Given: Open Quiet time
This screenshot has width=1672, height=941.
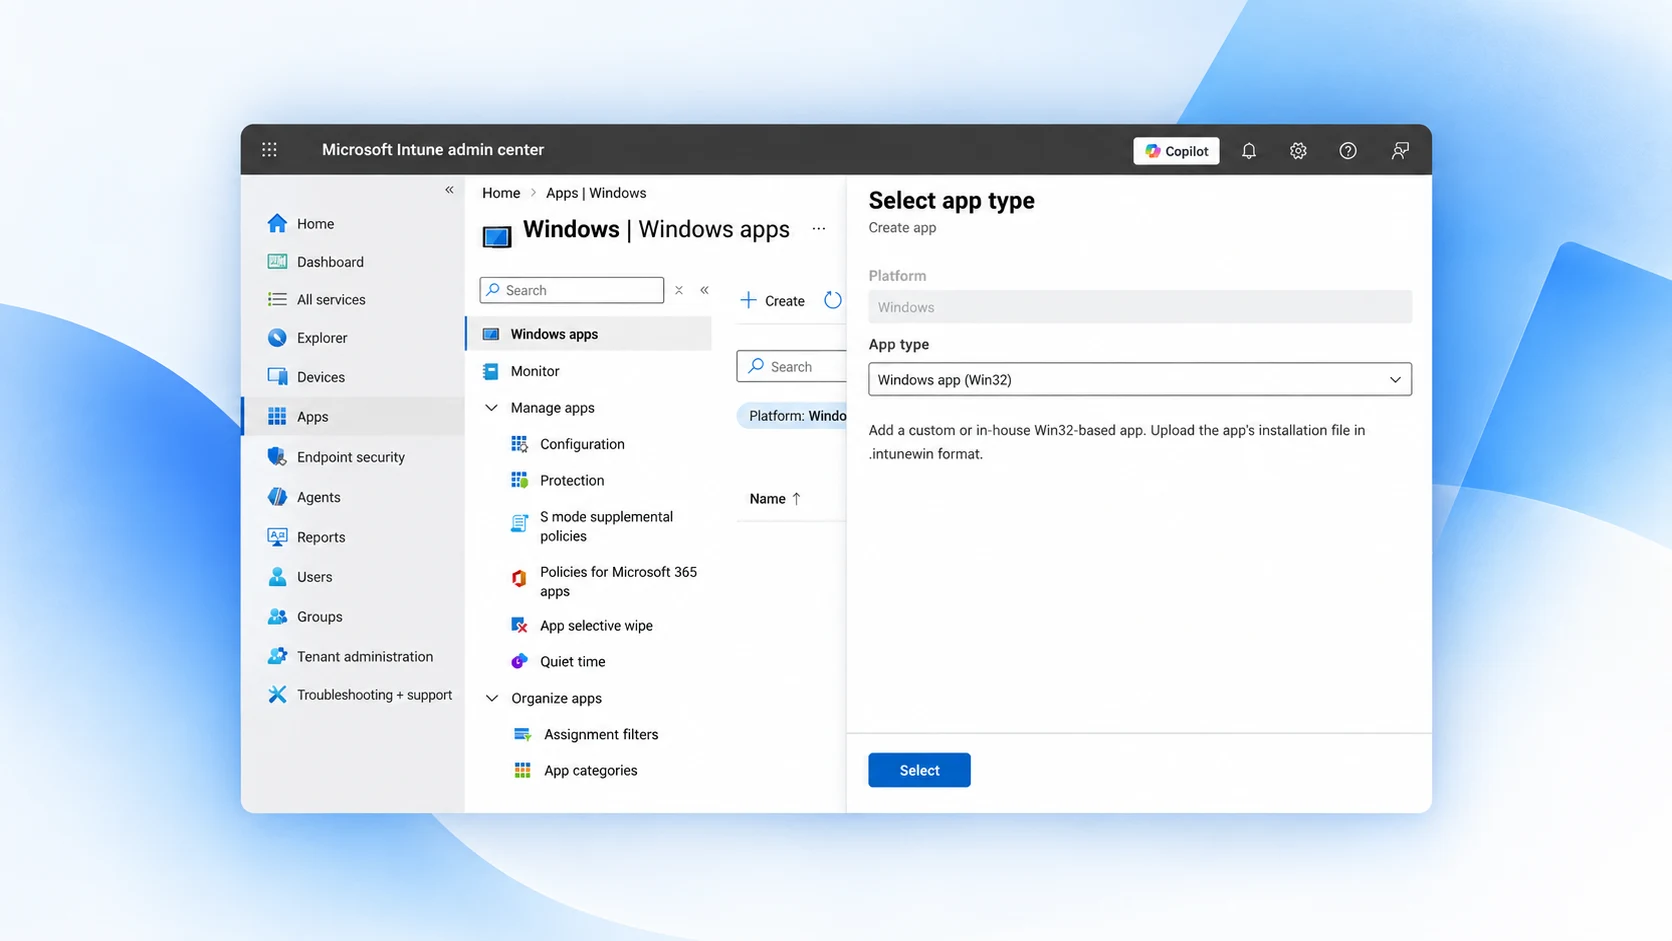Looking at the screenshot, I should tap(558, 662).
